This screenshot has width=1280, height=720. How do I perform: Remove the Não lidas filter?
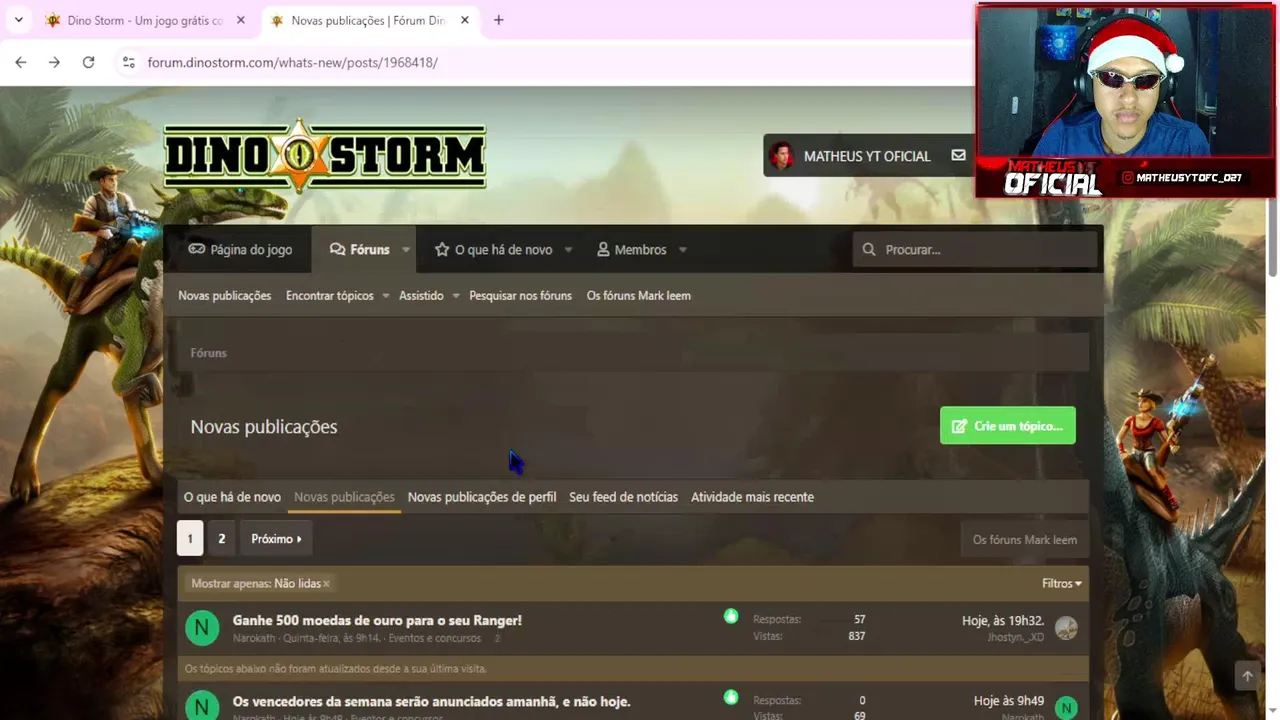326,584
